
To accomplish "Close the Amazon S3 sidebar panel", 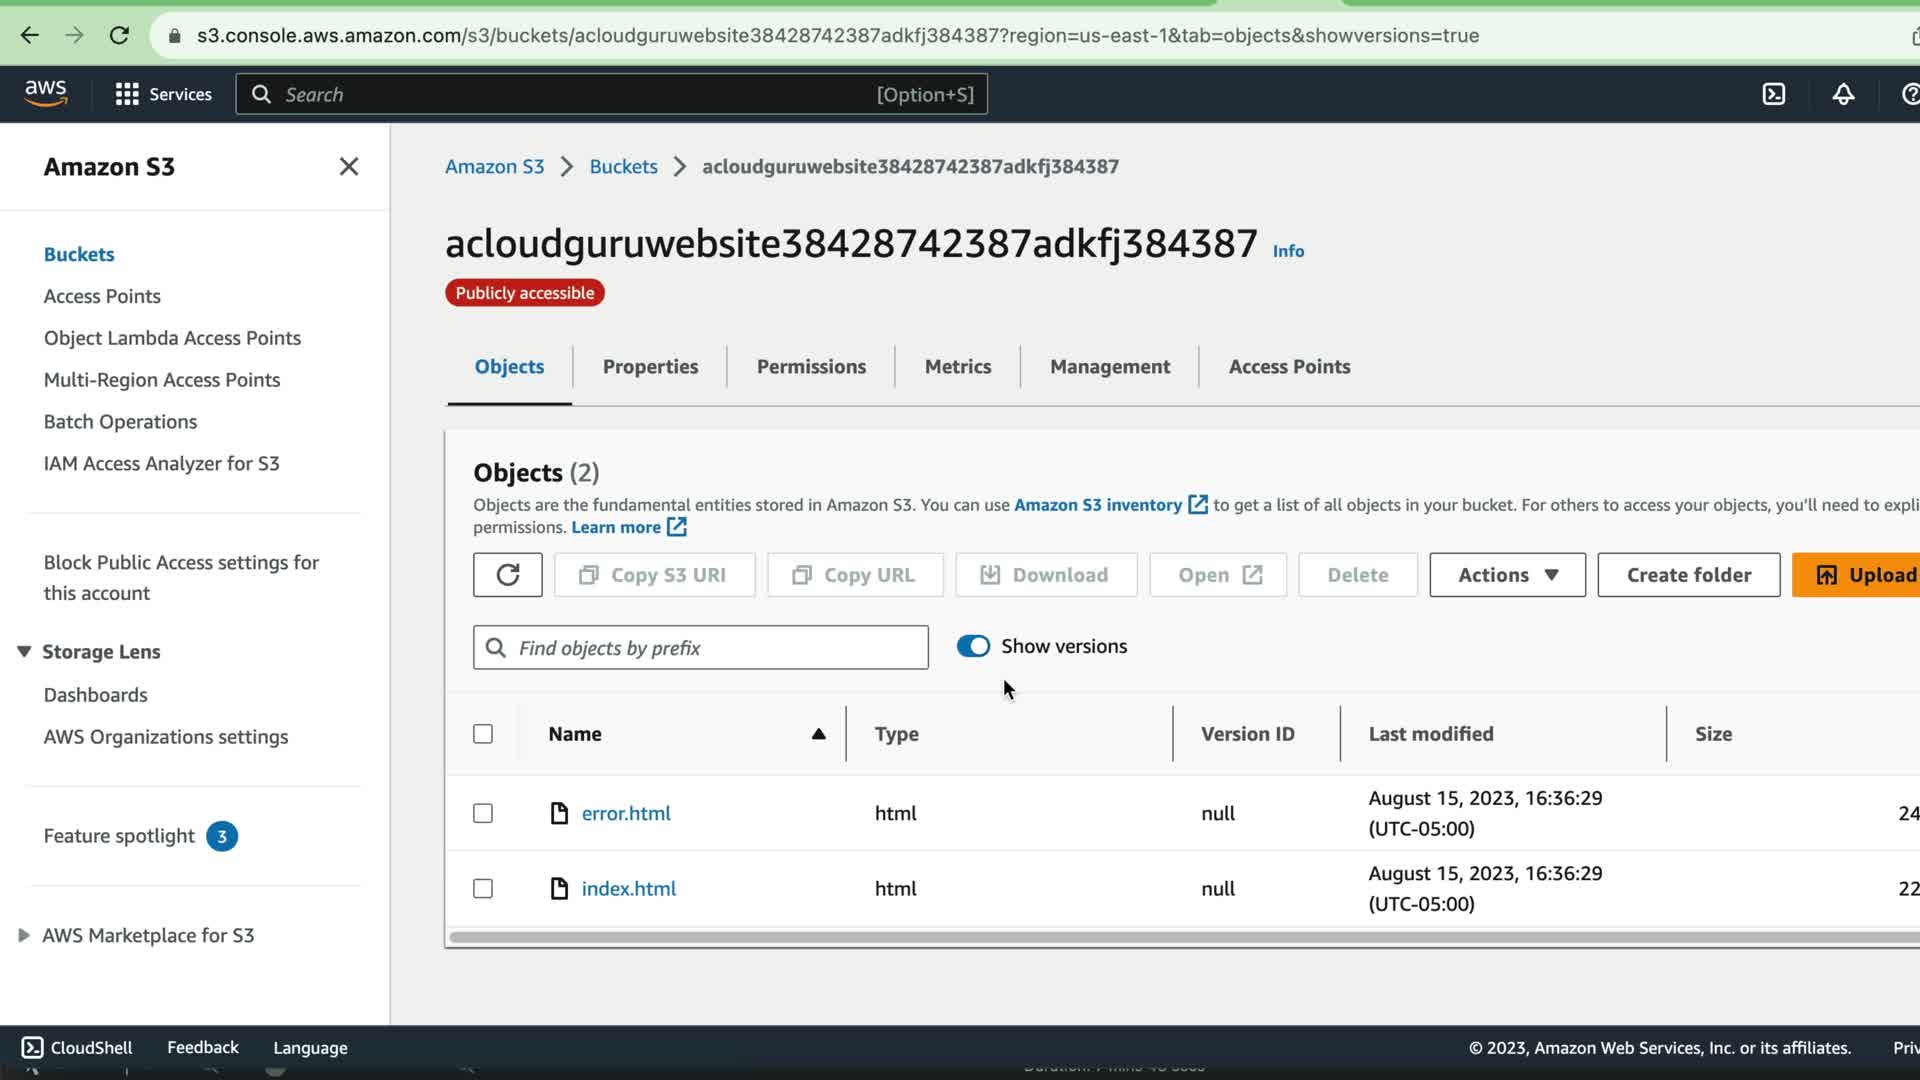I will (348, 167).
